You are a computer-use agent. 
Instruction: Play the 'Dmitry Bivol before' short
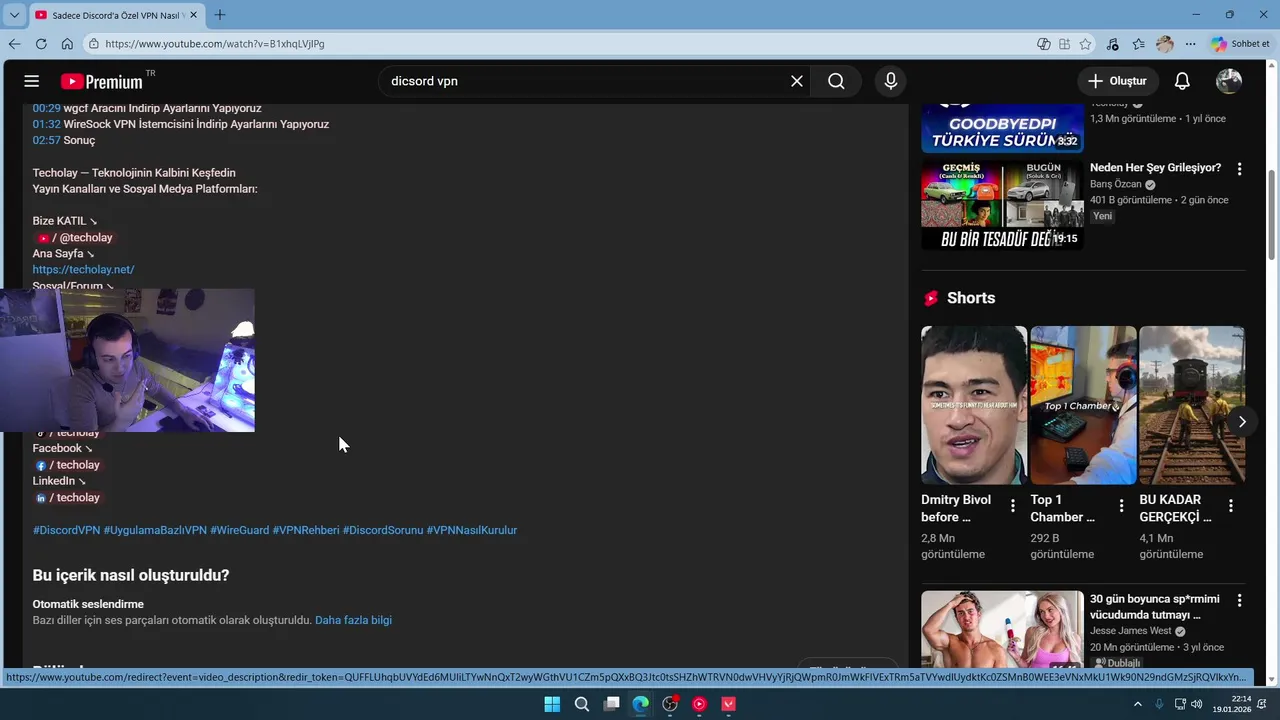[974, 405]
